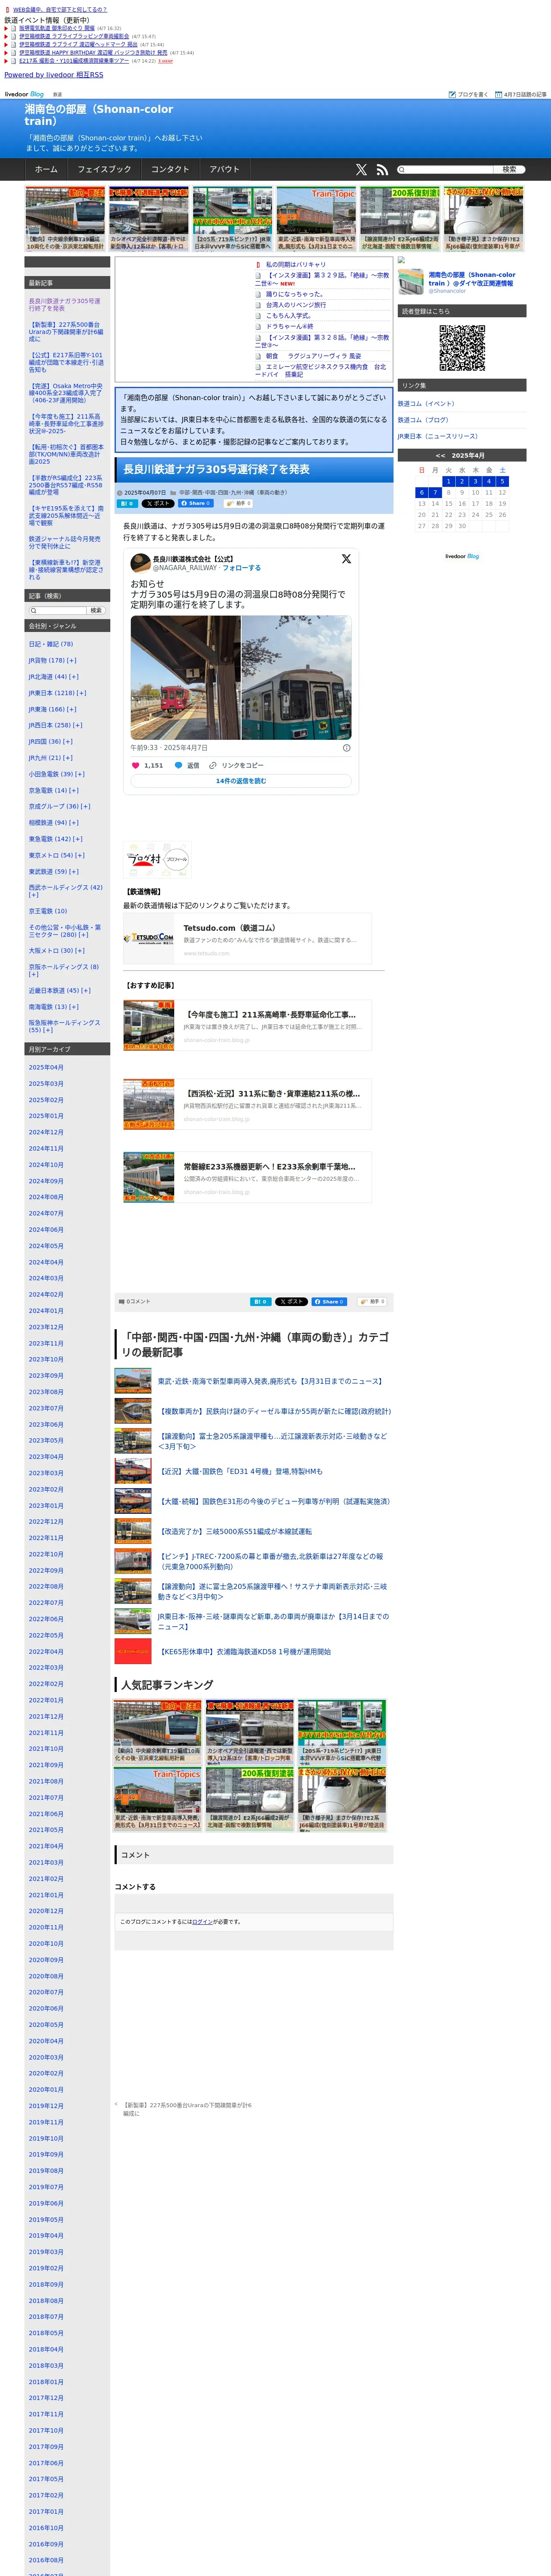
Task: Click the header search input field
Action: (x=445, y=169)
